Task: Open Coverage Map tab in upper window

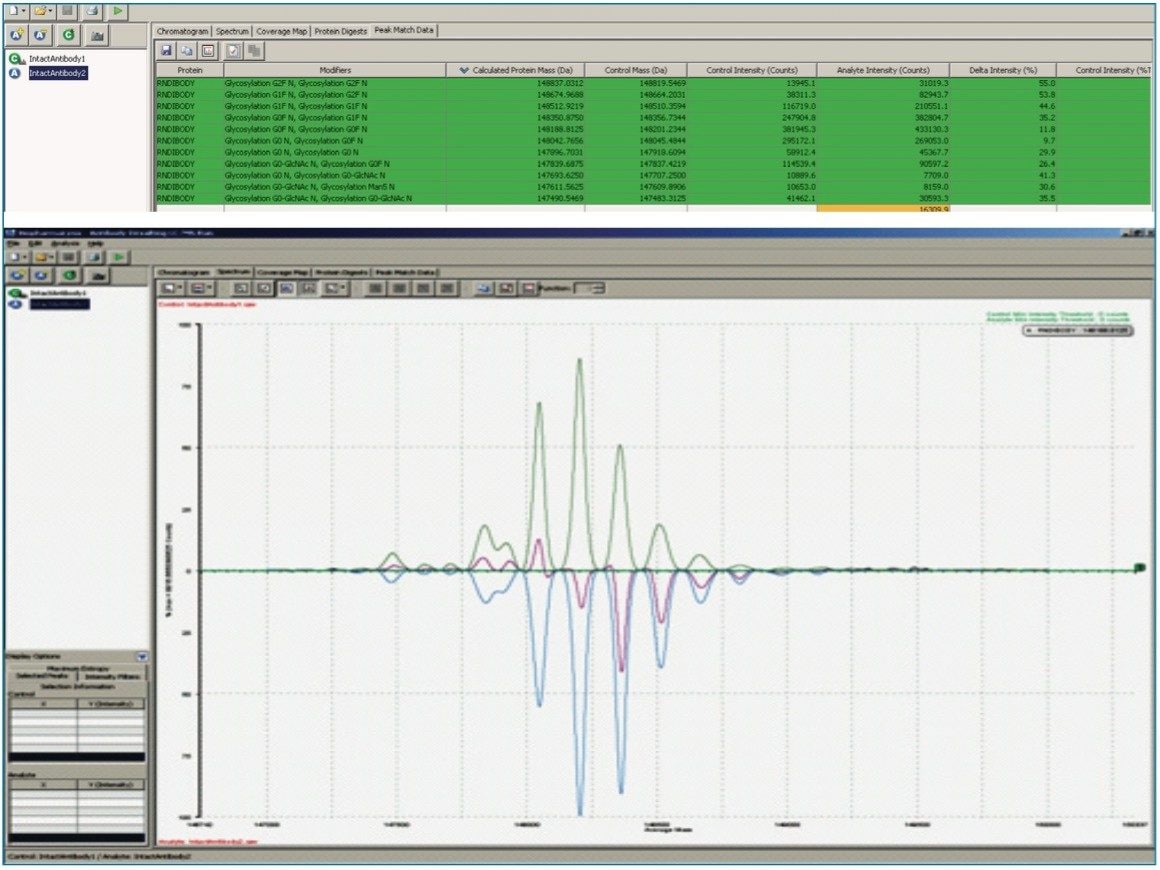Action: [281, 32]
